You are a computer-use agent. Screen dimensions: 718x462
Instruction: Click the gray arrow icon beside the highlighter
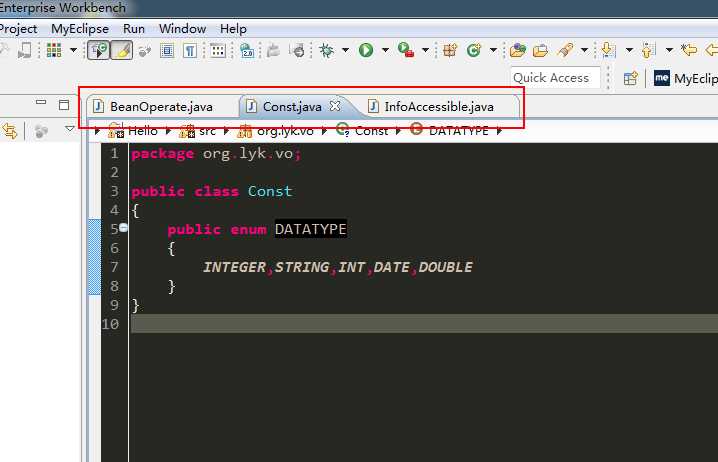tap(145, 50)
